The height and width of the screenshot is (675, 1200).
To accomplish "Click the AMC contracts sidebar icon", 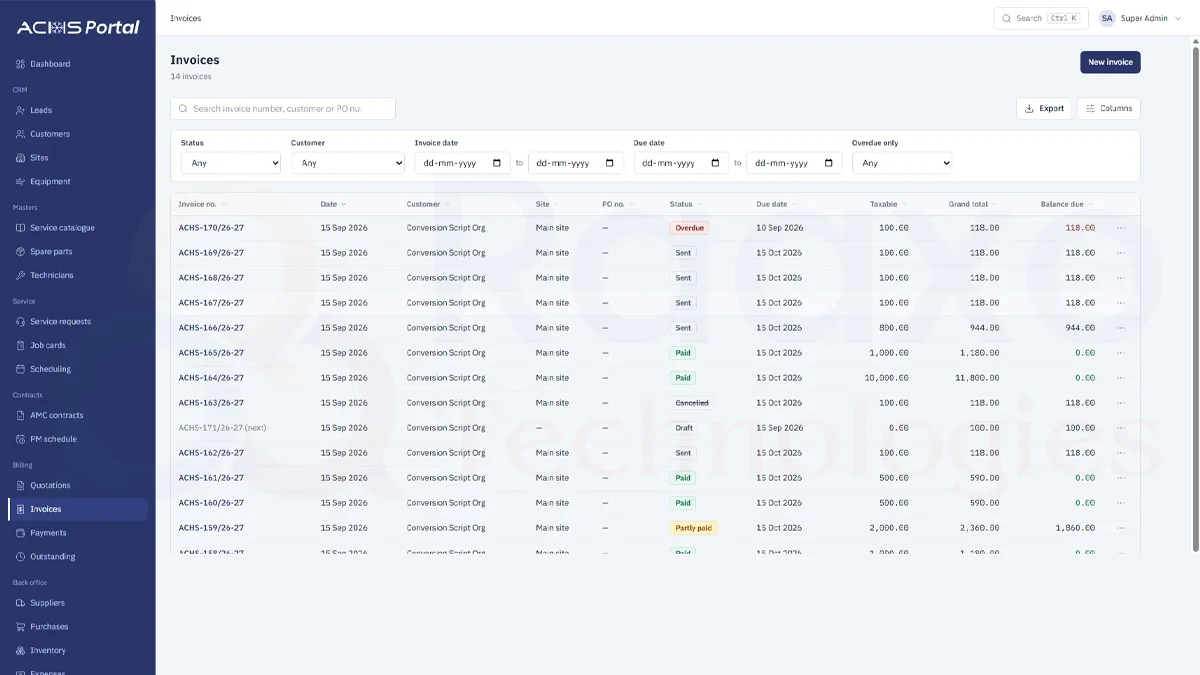I will 20,415.
